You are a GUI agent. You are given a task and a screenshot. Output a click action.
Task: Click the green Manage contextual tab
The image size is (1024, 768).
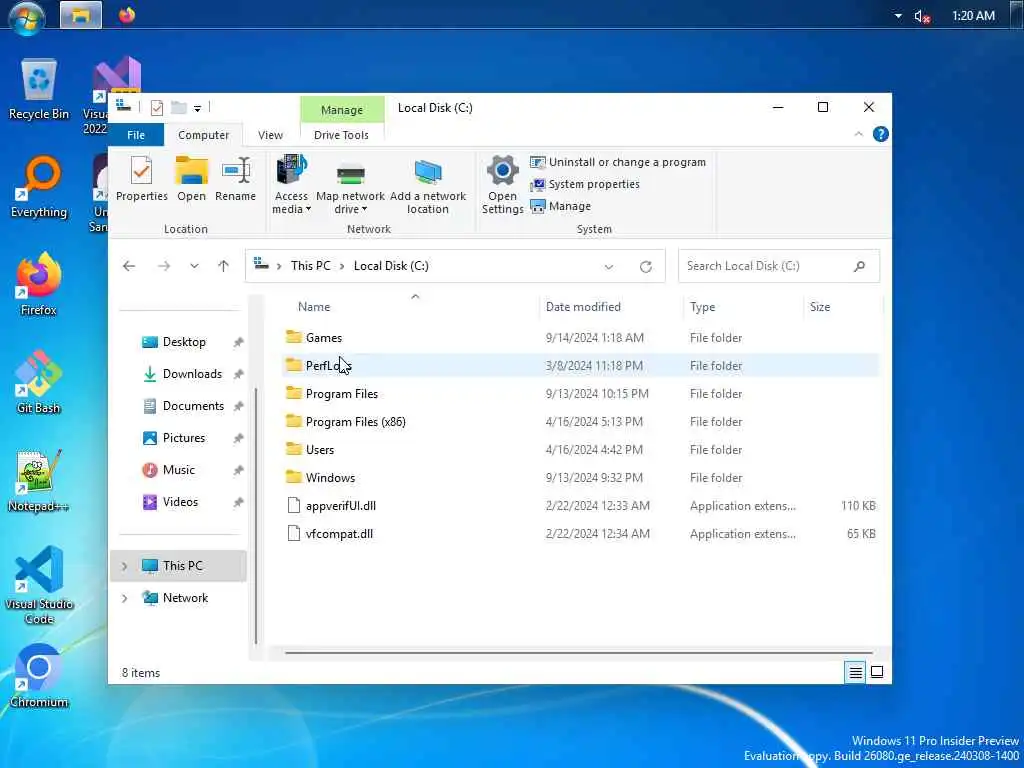[x=342, y=110]
